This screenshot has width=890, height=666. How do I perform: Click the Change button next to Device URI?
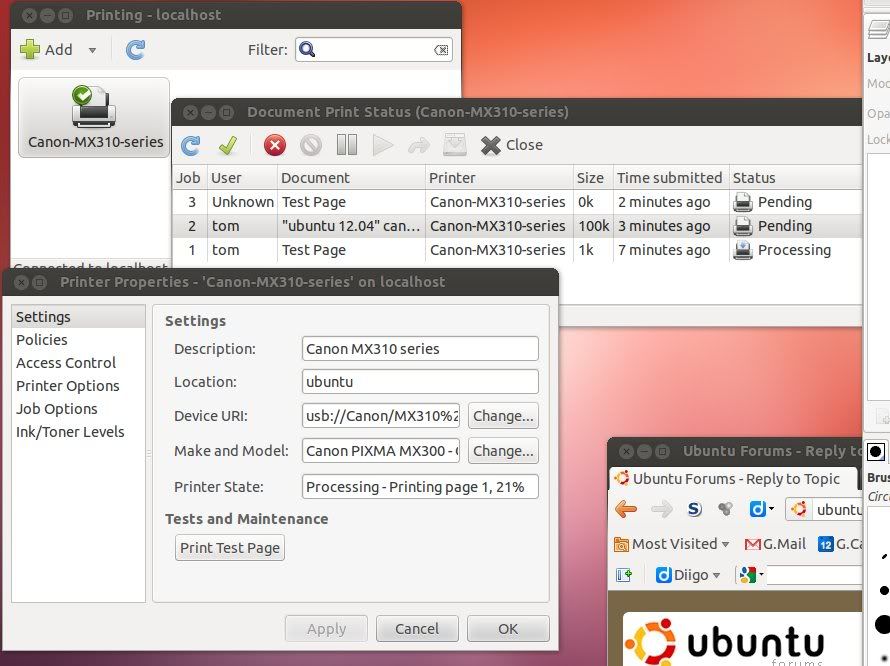[503, 416]
